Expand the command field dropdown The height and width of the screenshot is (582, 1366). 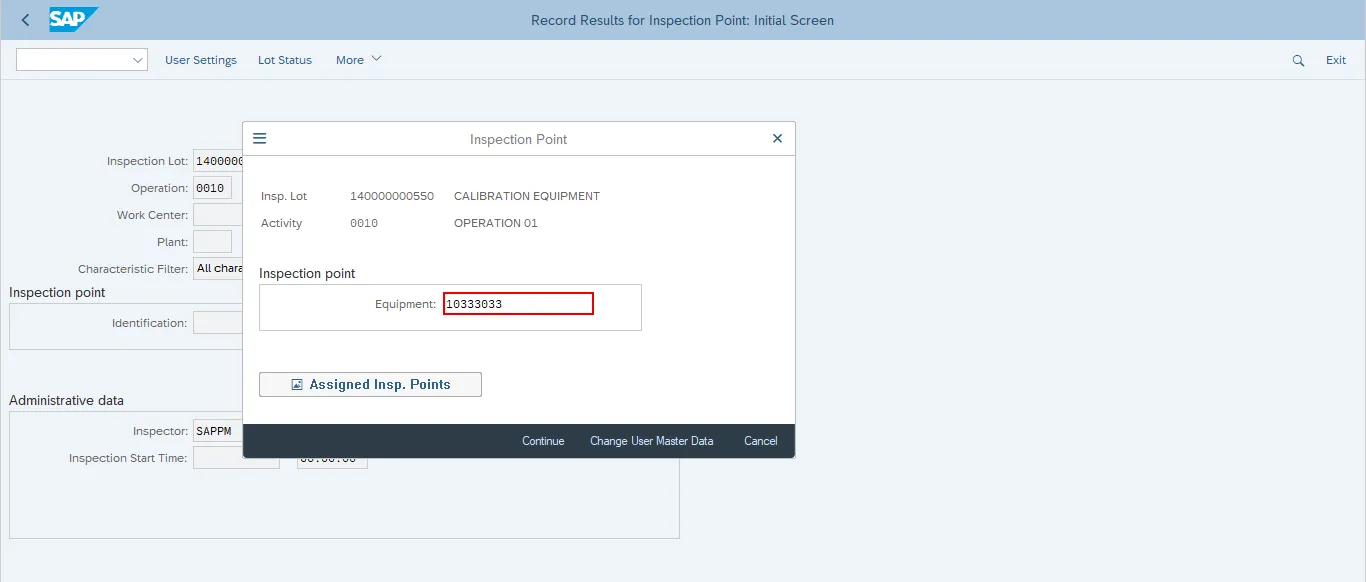tap(138, 60)
